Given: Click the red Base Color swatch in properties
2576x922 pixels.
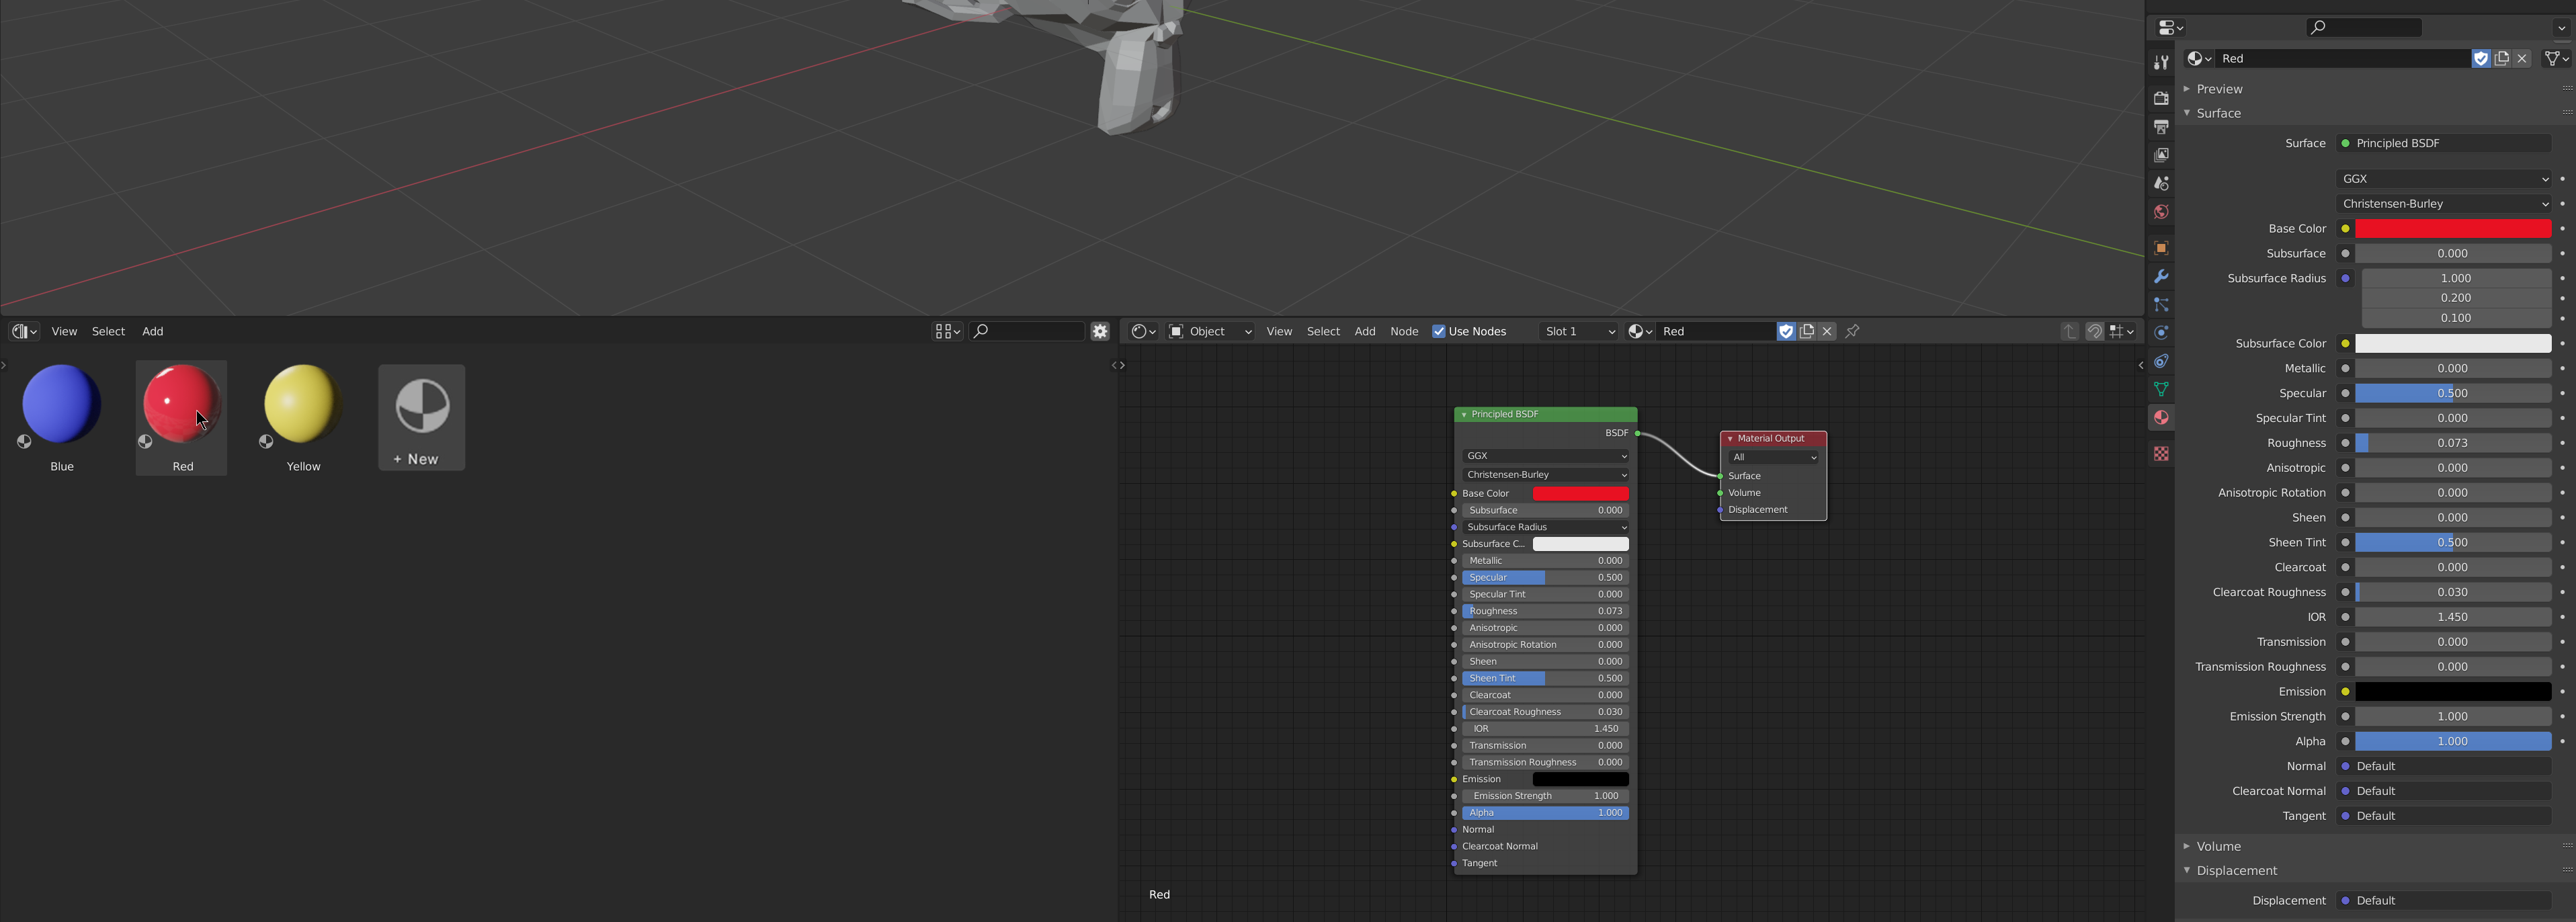Looking at the screenshot, I should point(2453,229).
